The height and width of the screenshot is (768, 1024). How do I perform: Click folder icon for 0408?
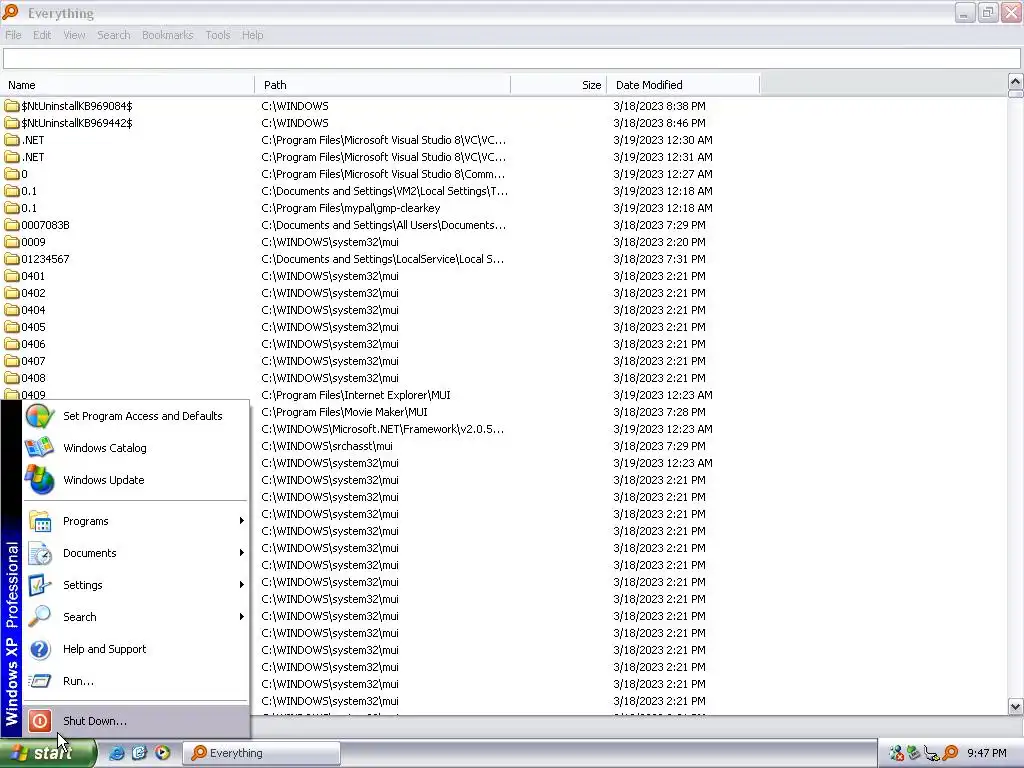12,377
